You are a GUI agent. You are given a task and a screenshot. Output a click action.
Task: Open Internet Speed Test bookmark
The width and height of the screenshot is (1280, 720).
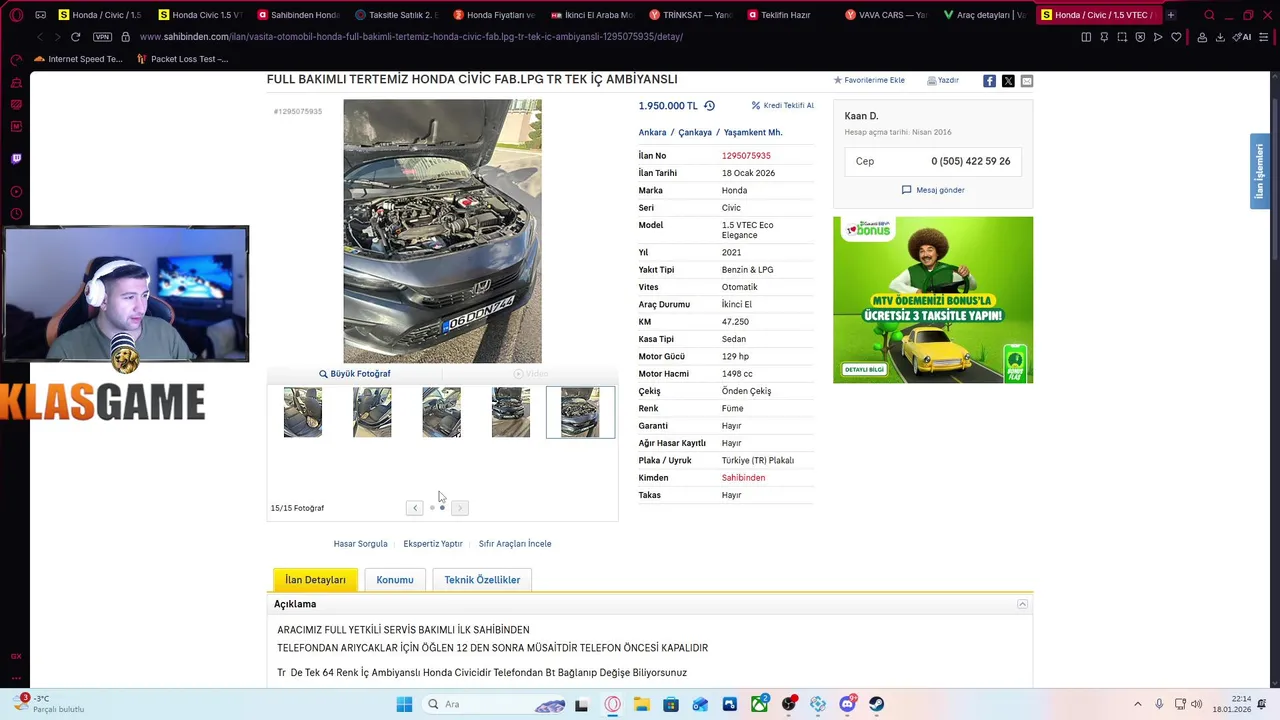[x=78, y=59]
